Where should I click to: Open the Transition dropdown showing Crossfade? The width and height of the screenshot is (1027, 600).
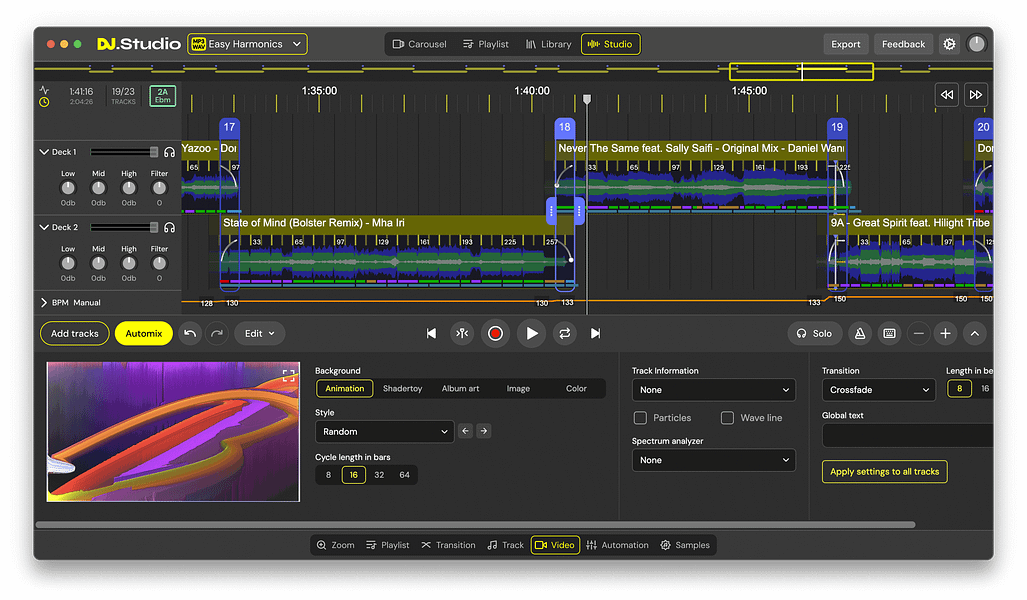click(x=878, y=390)
